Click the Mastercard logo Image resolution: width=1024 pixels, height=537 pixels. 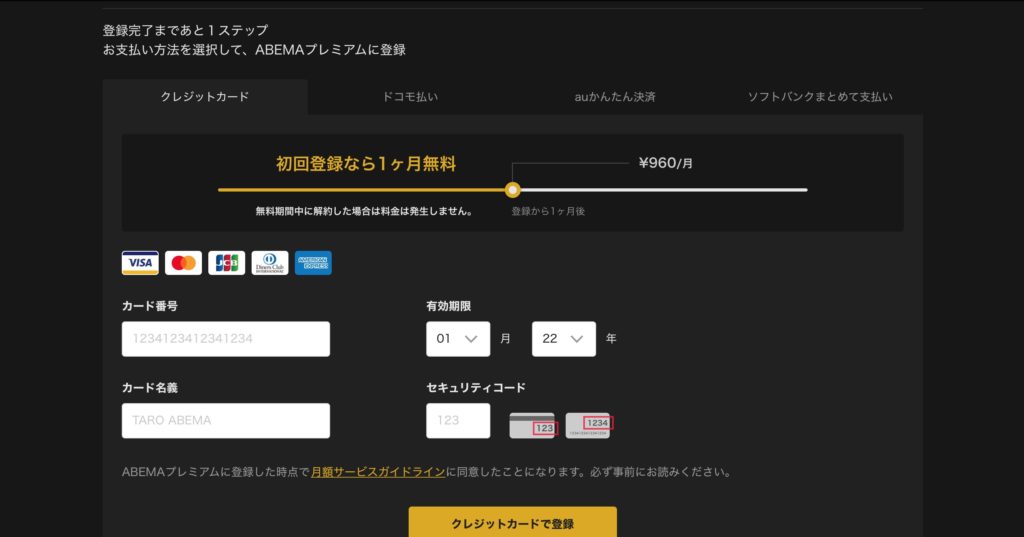[184, 263]
